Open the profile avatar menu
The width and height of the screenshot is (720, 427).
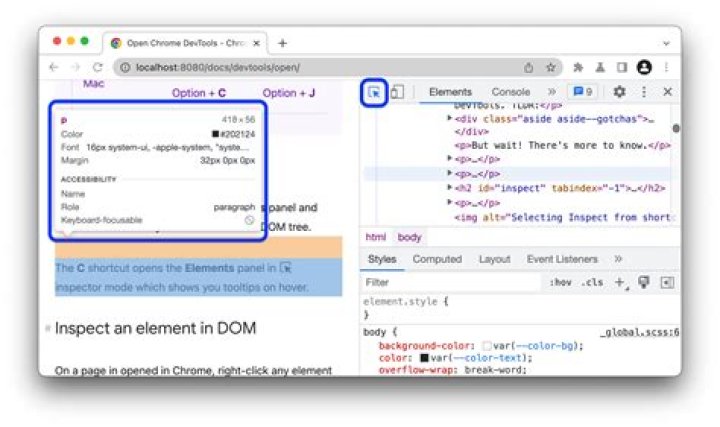pyautogui.click(x=644, y=67)
